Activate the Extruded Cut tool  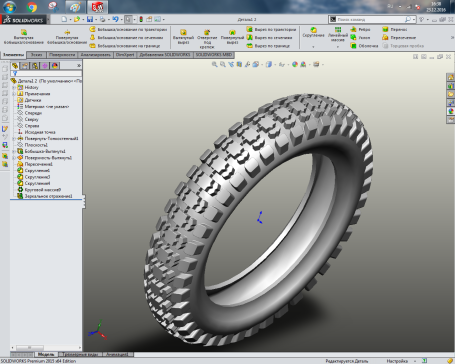point(183,32)
